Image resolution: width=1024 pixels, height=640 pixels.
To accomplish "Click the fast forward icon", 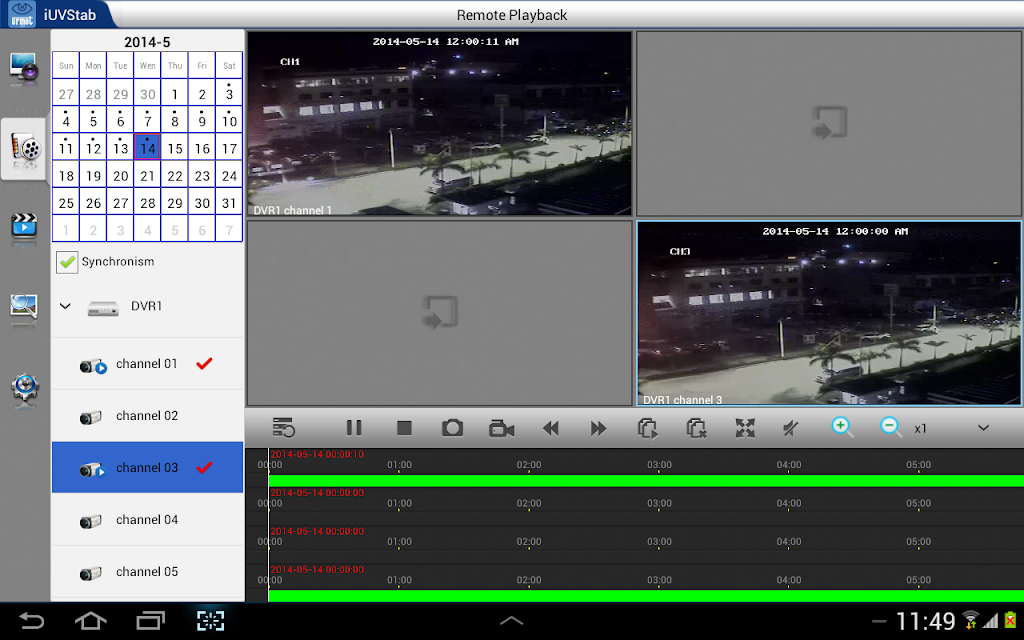I will coord(598,428).
